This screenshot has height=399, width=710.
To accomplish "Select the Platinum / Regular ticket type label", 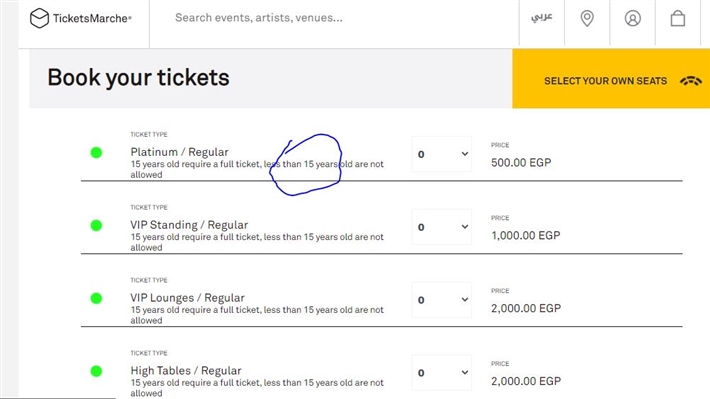I will coord(179,152).
